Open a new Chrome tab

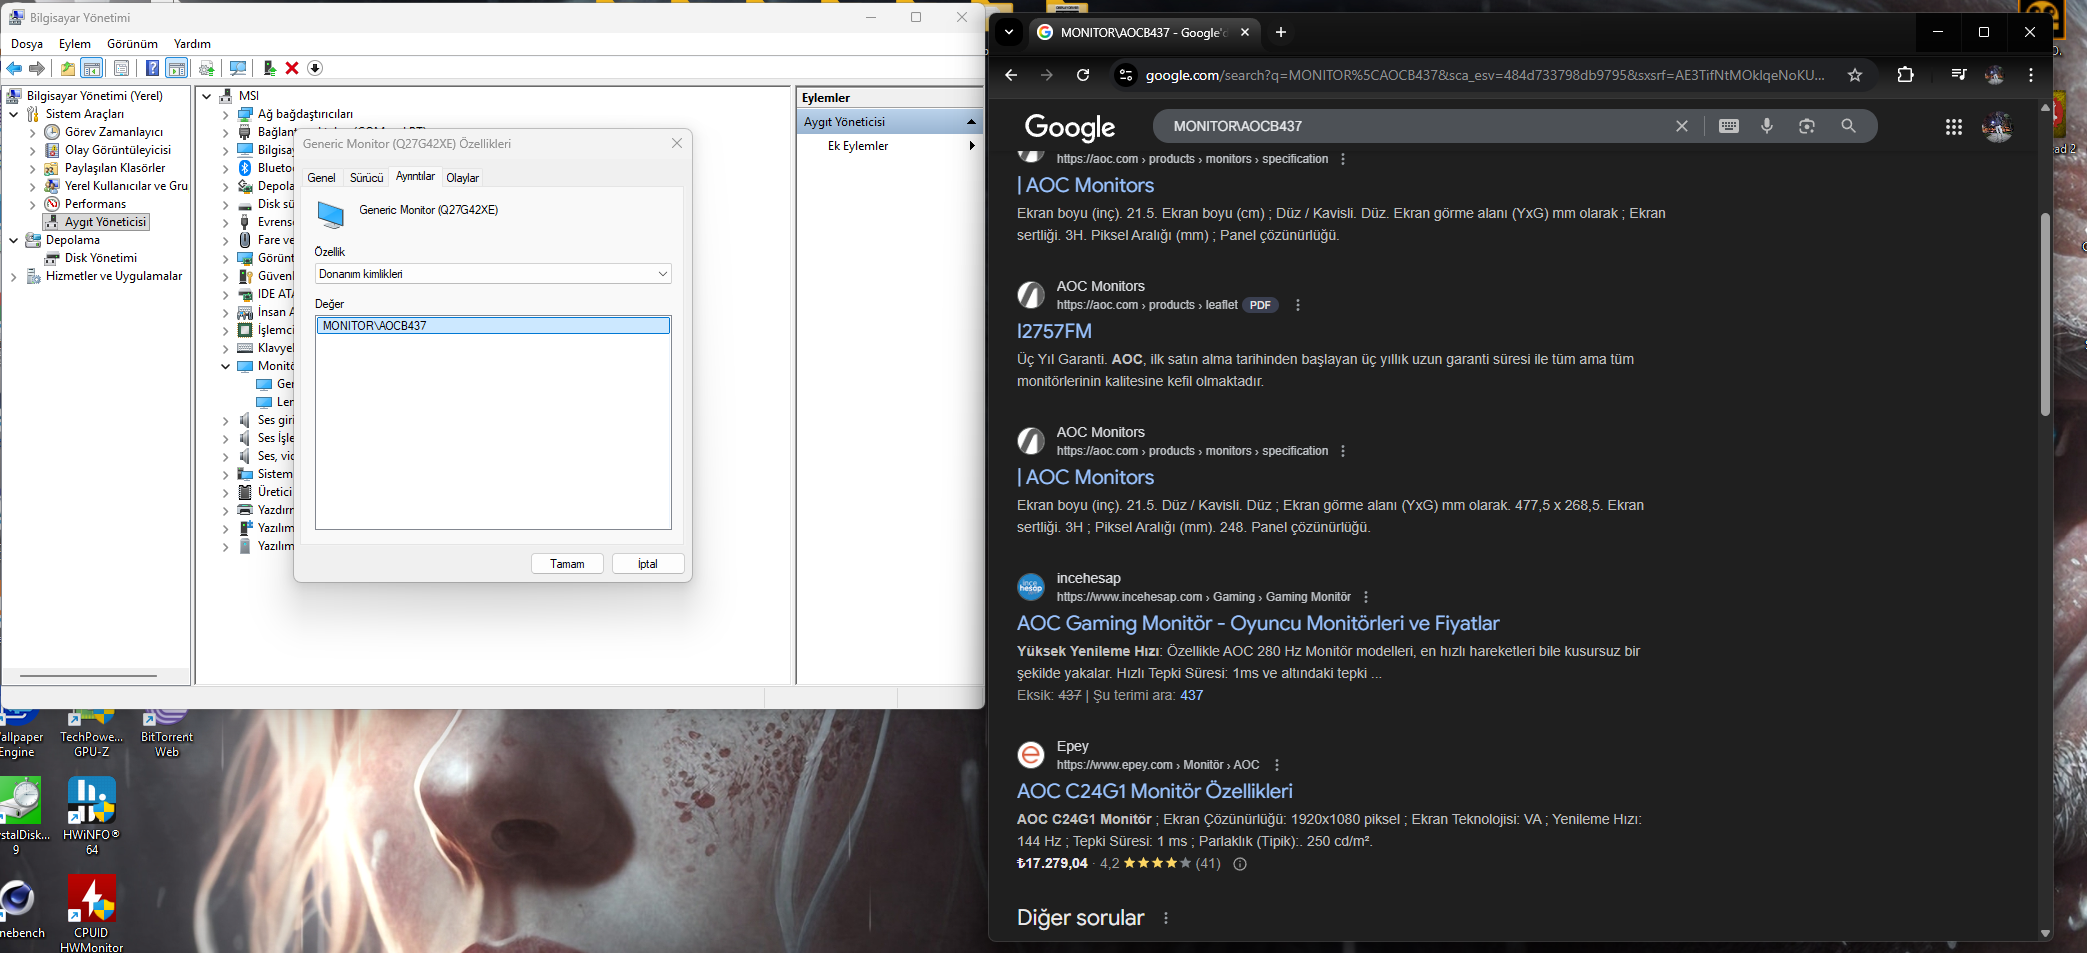(x=1281, y=32)
